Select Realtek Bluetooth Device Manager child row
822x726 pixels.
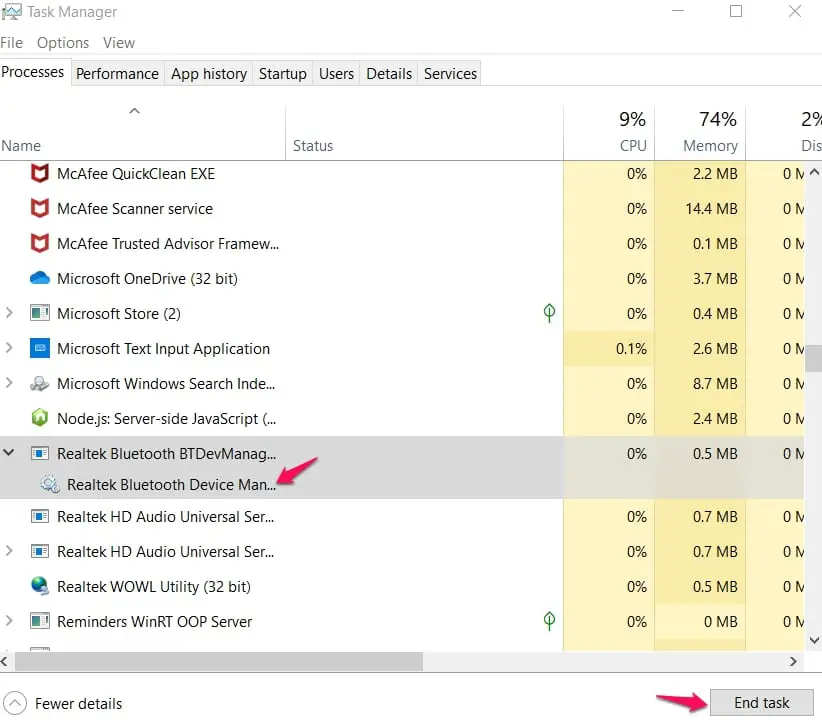pyautogui.click(x=402, y=484)
